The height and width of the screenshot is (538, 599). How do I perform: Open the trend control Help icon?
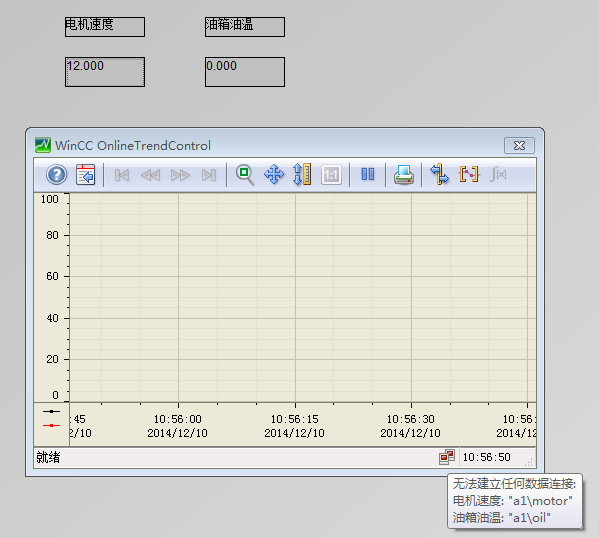pyautogui.click(x=57, y=175)
